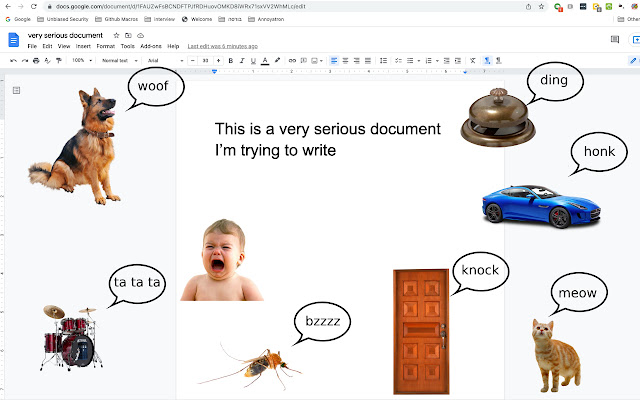Toggle Bold formatting
640x400 pixels.
230,60
